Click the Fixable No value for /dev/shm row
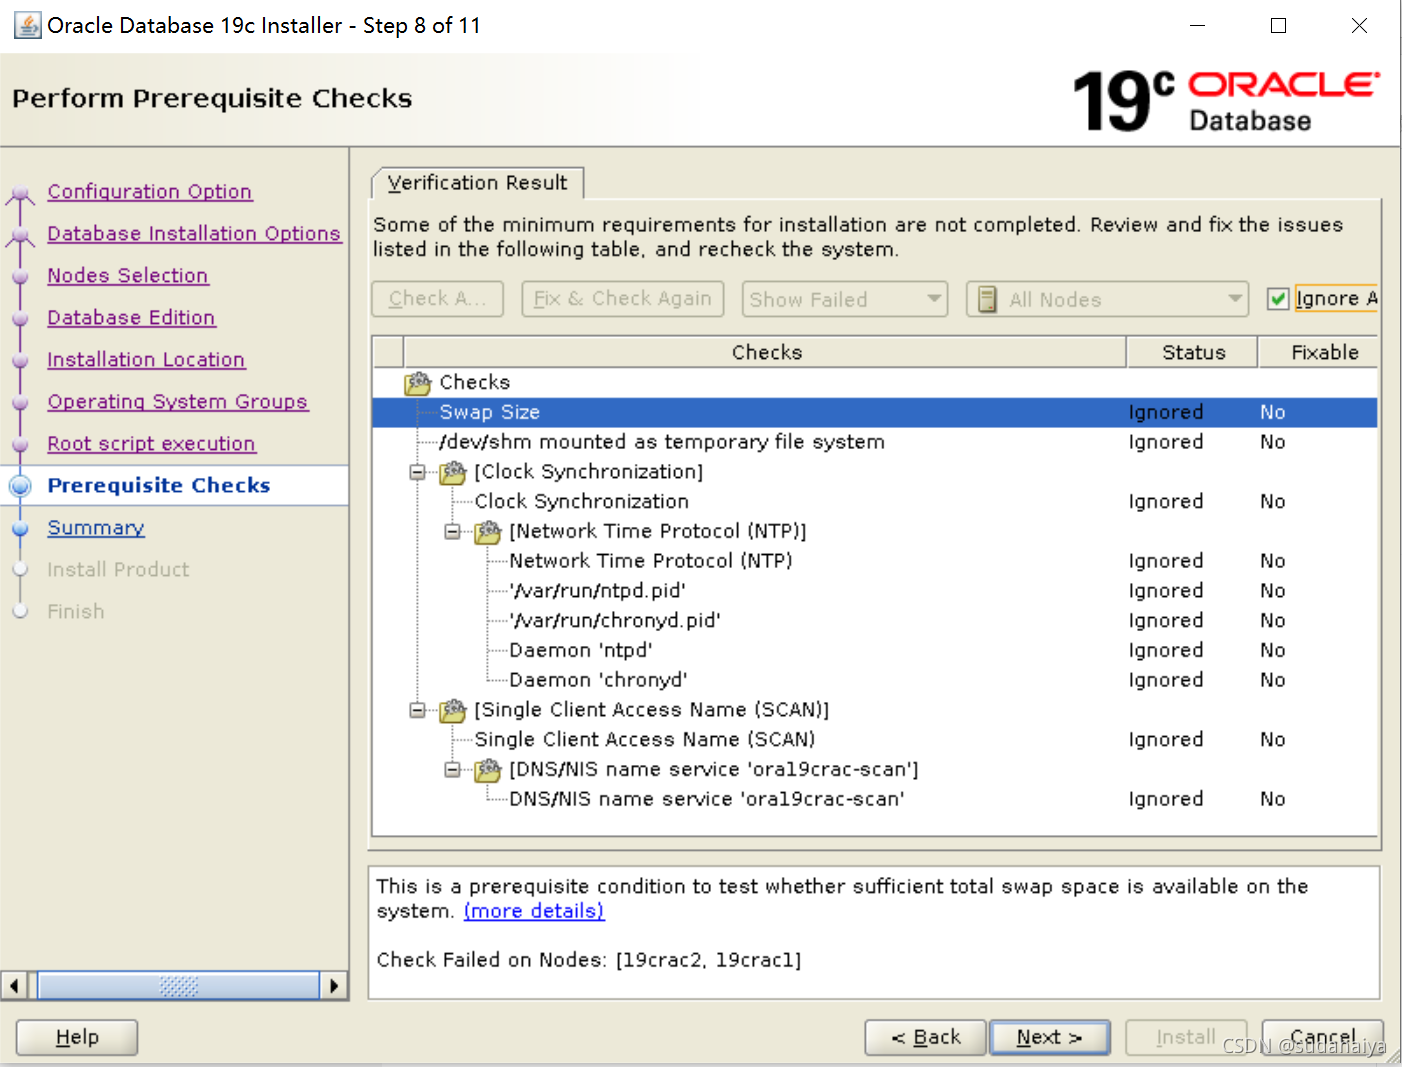The width and height of the screenshot is (1402, 1067). [1273, 442]
